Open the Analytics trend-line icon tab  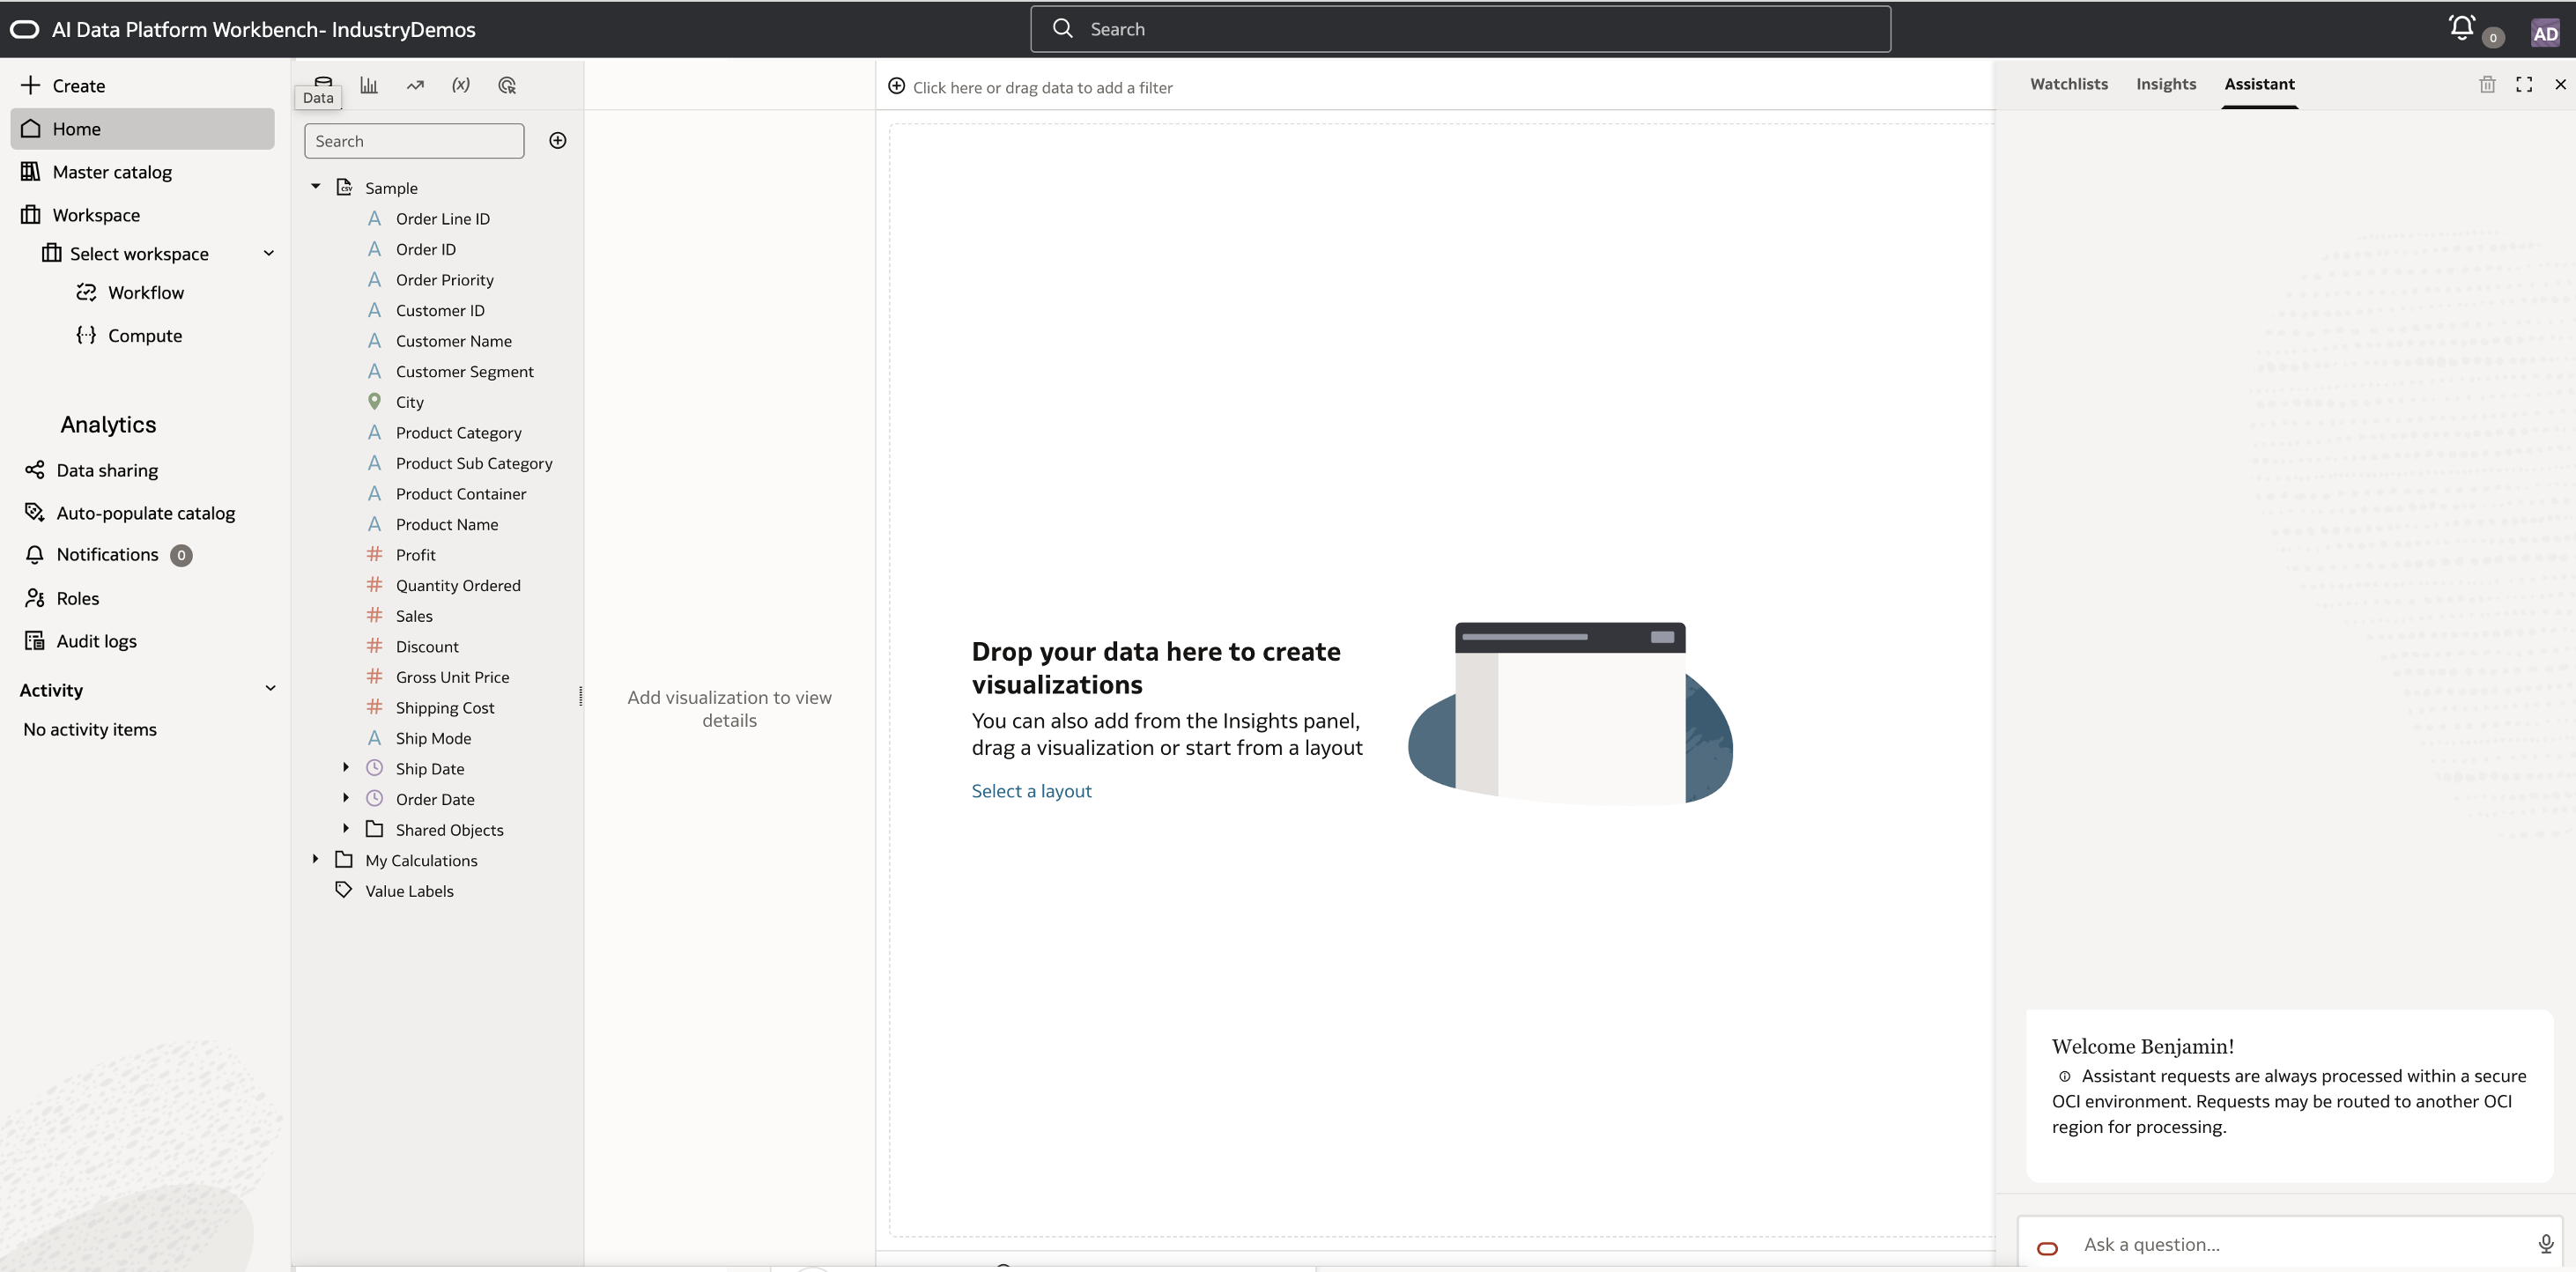(415, 85)
